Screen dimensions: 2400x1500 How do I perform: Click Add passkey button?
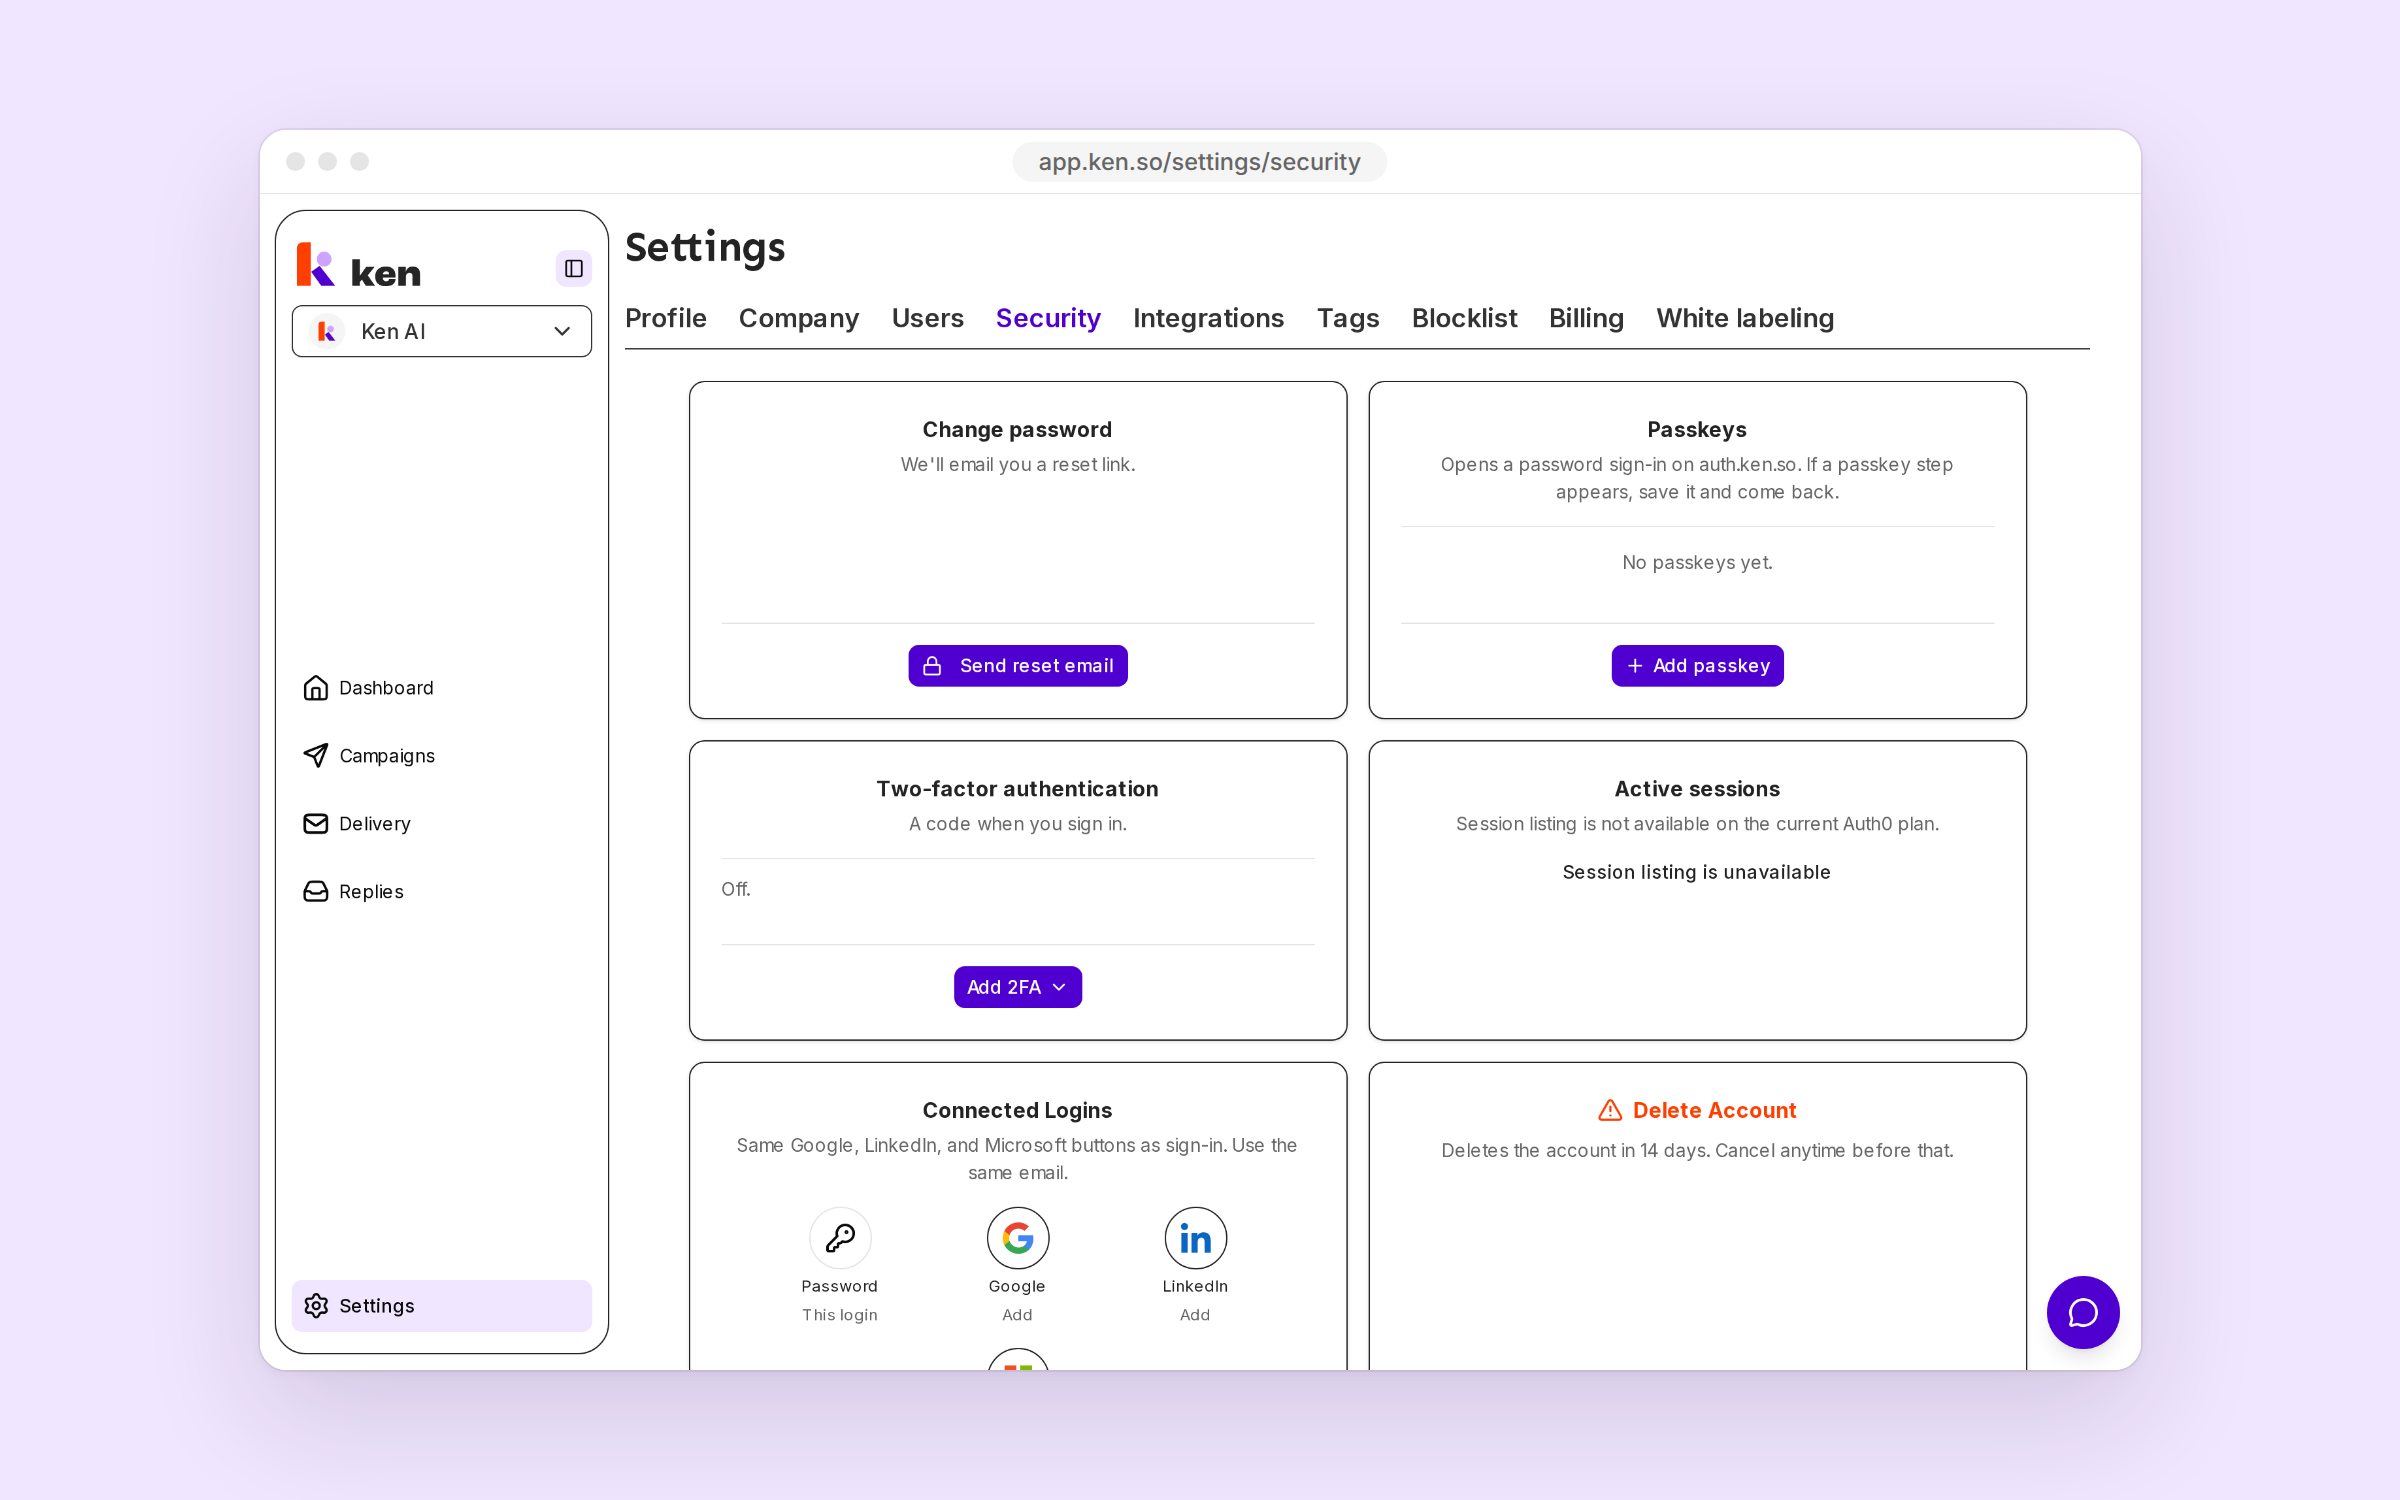click(1697, 666)
